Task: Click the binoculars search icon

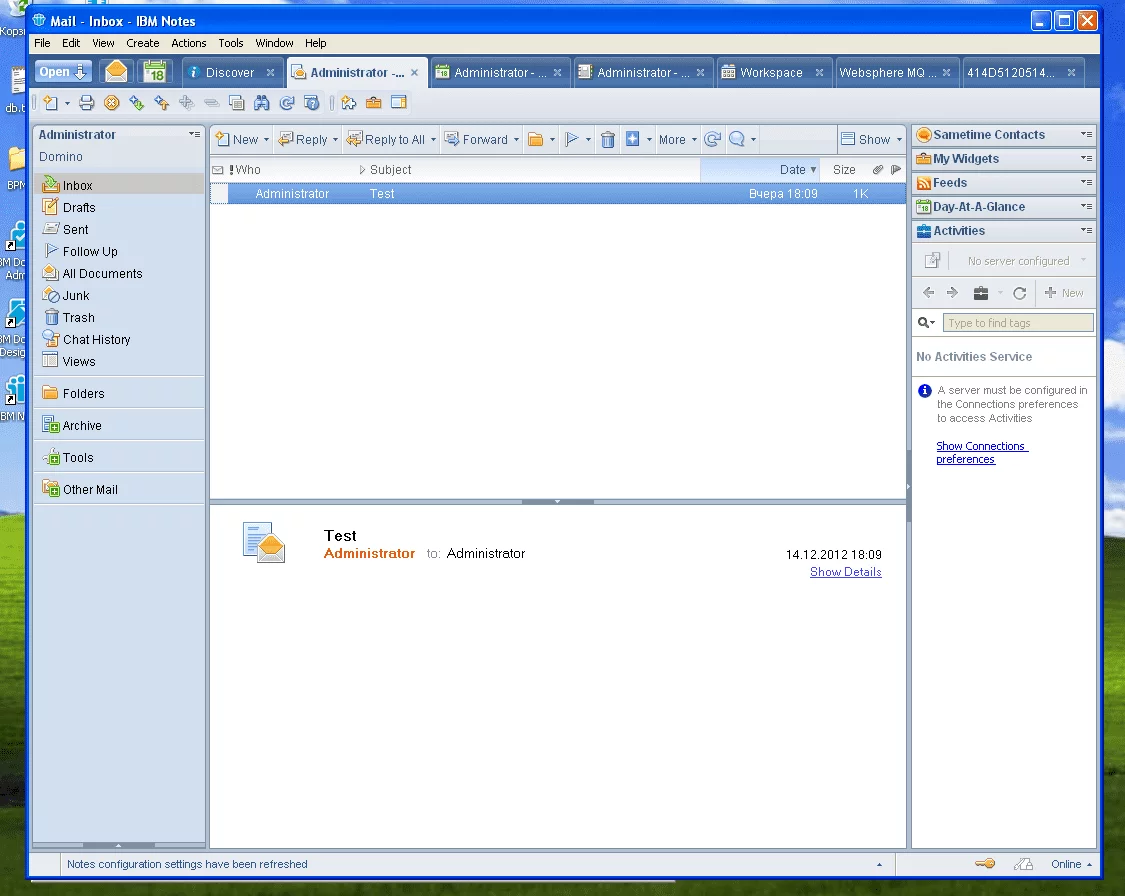Action: point(262,102)
